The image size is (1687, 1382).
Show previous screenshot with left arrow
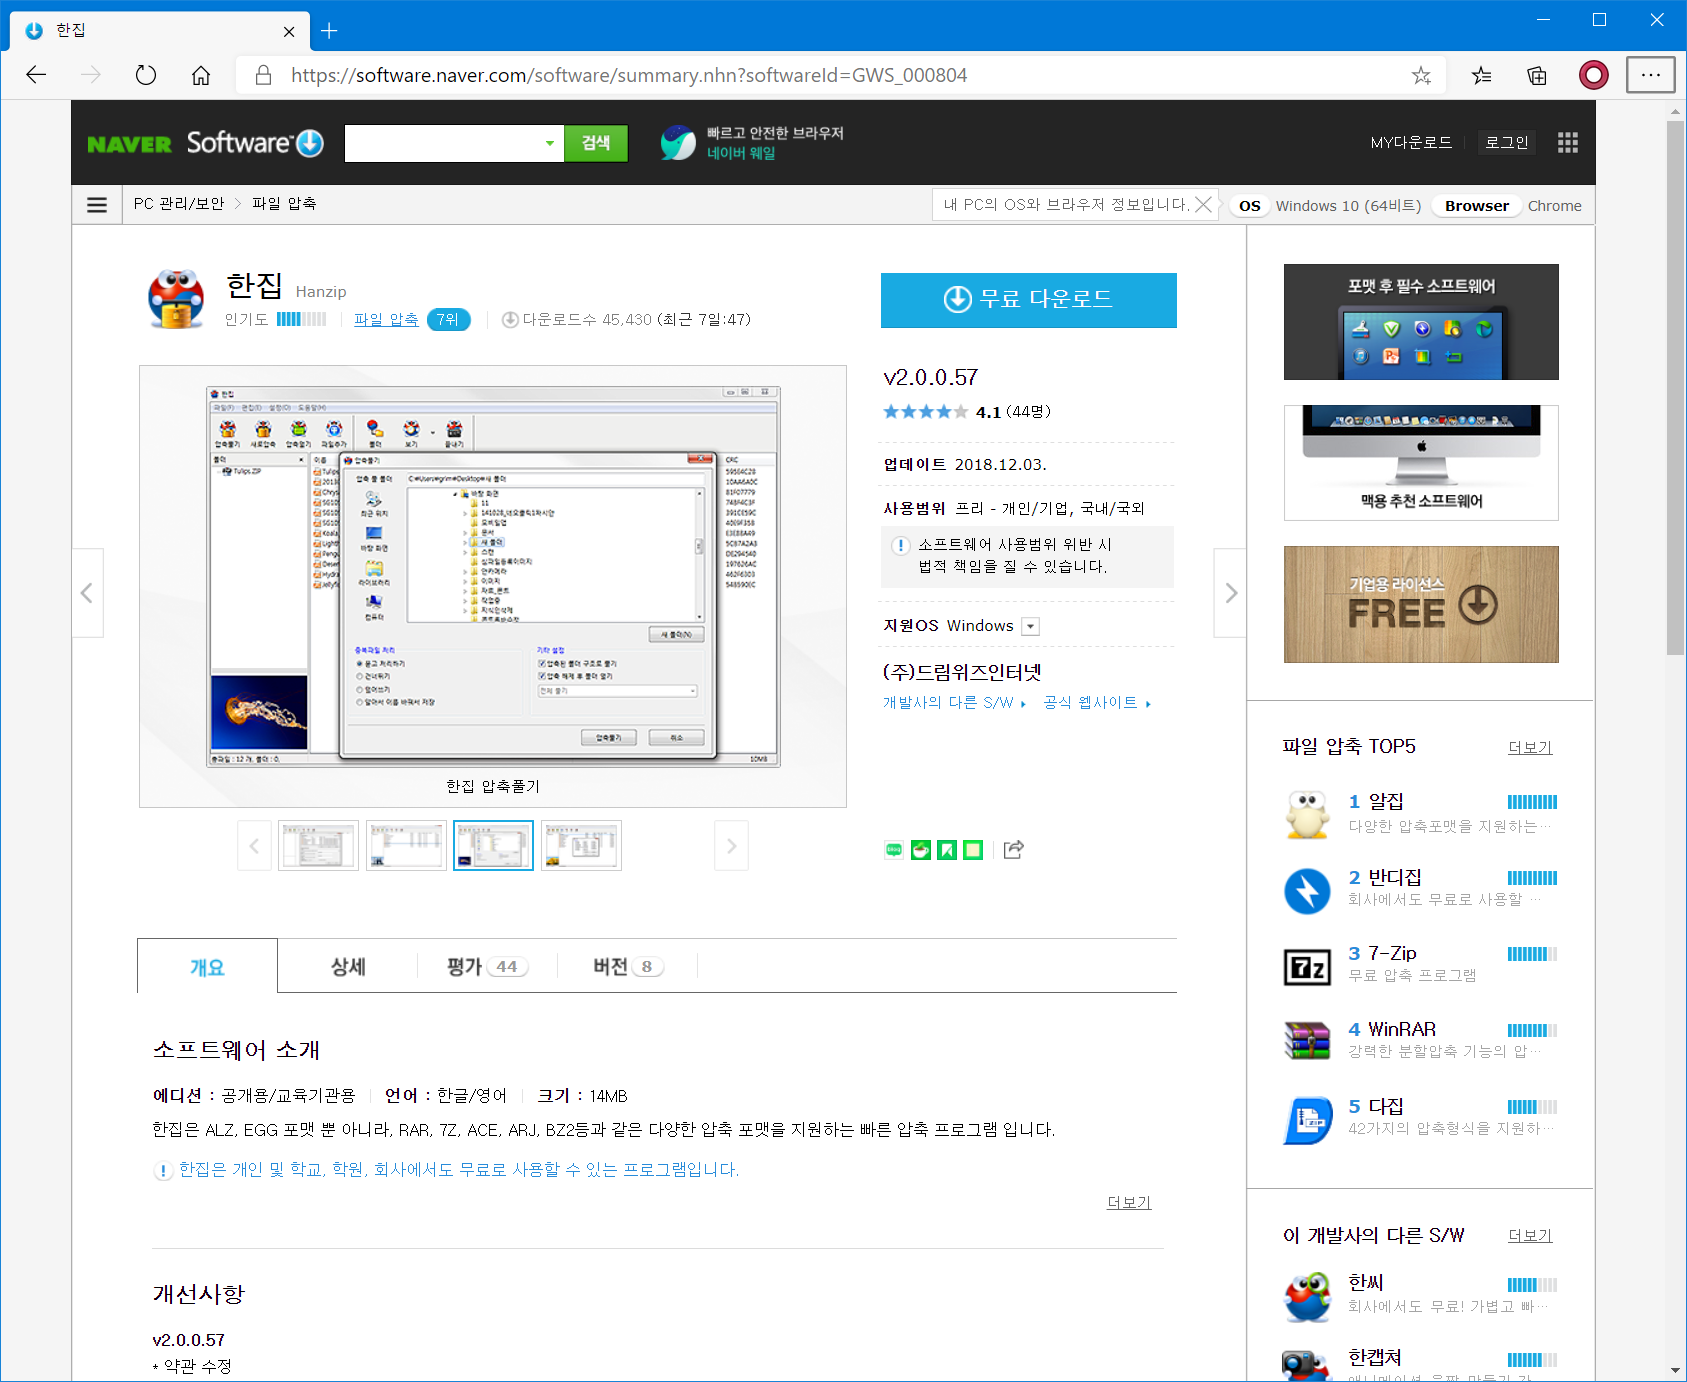click(254, 846)
